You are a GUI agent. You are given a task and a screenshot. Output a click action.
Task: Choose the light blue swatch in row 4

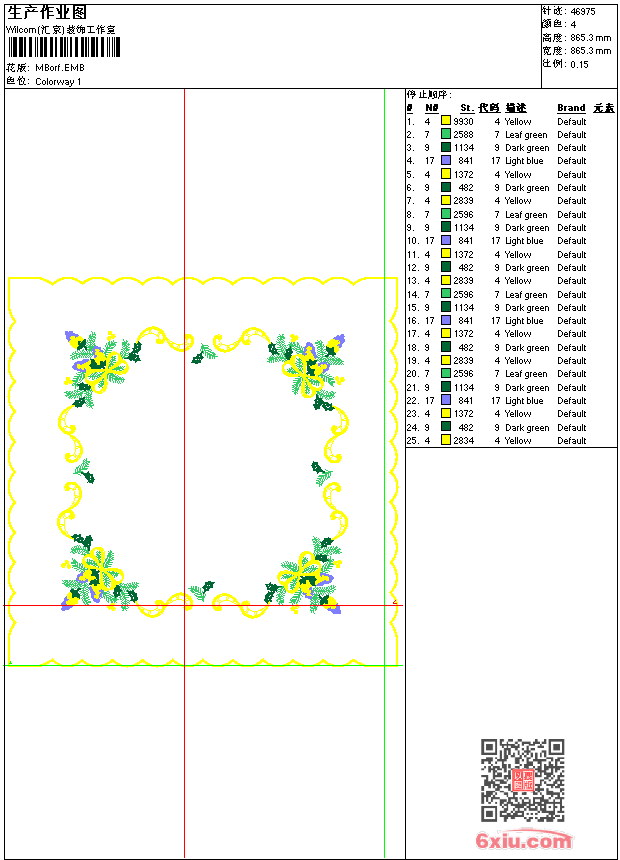click(x=446, y=160)
